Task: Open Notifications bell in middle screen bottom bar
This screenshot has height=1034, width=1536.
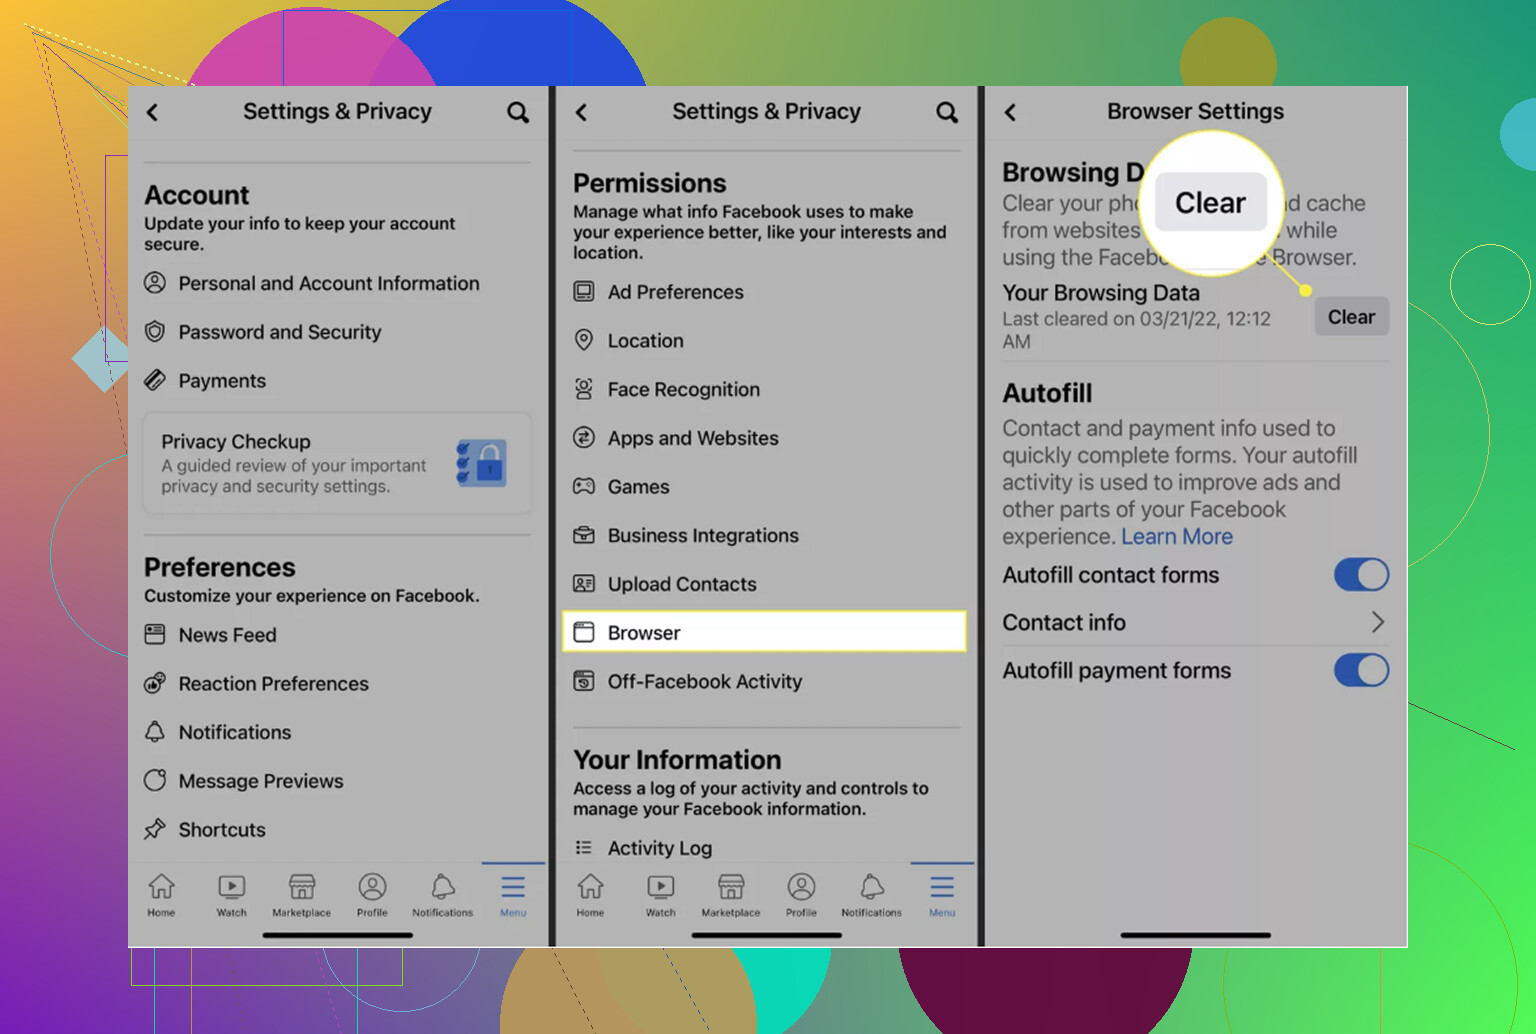Action: tap(872, 895)
